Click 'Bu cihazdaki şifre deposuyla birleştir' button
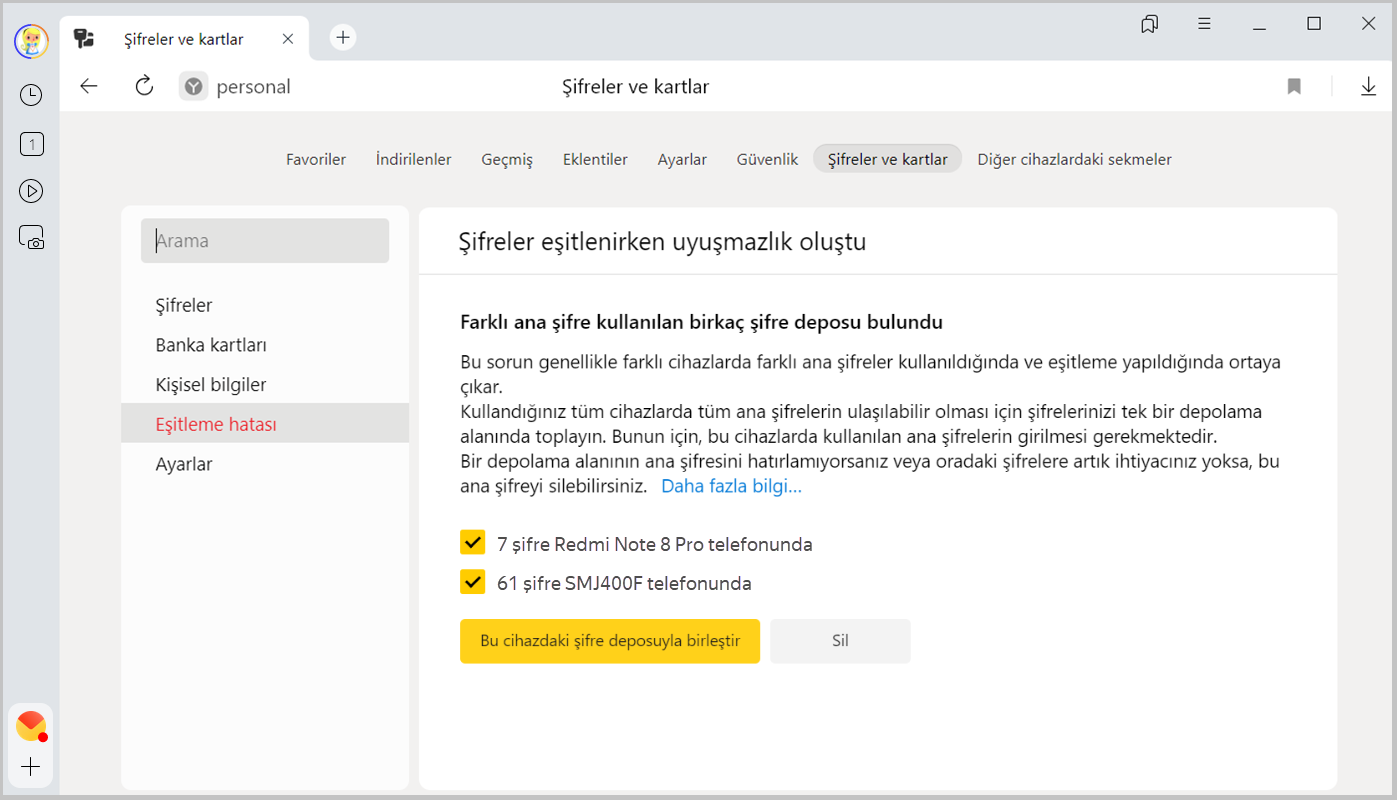This screenshot has width=1397, height=800. pos(609,641)
